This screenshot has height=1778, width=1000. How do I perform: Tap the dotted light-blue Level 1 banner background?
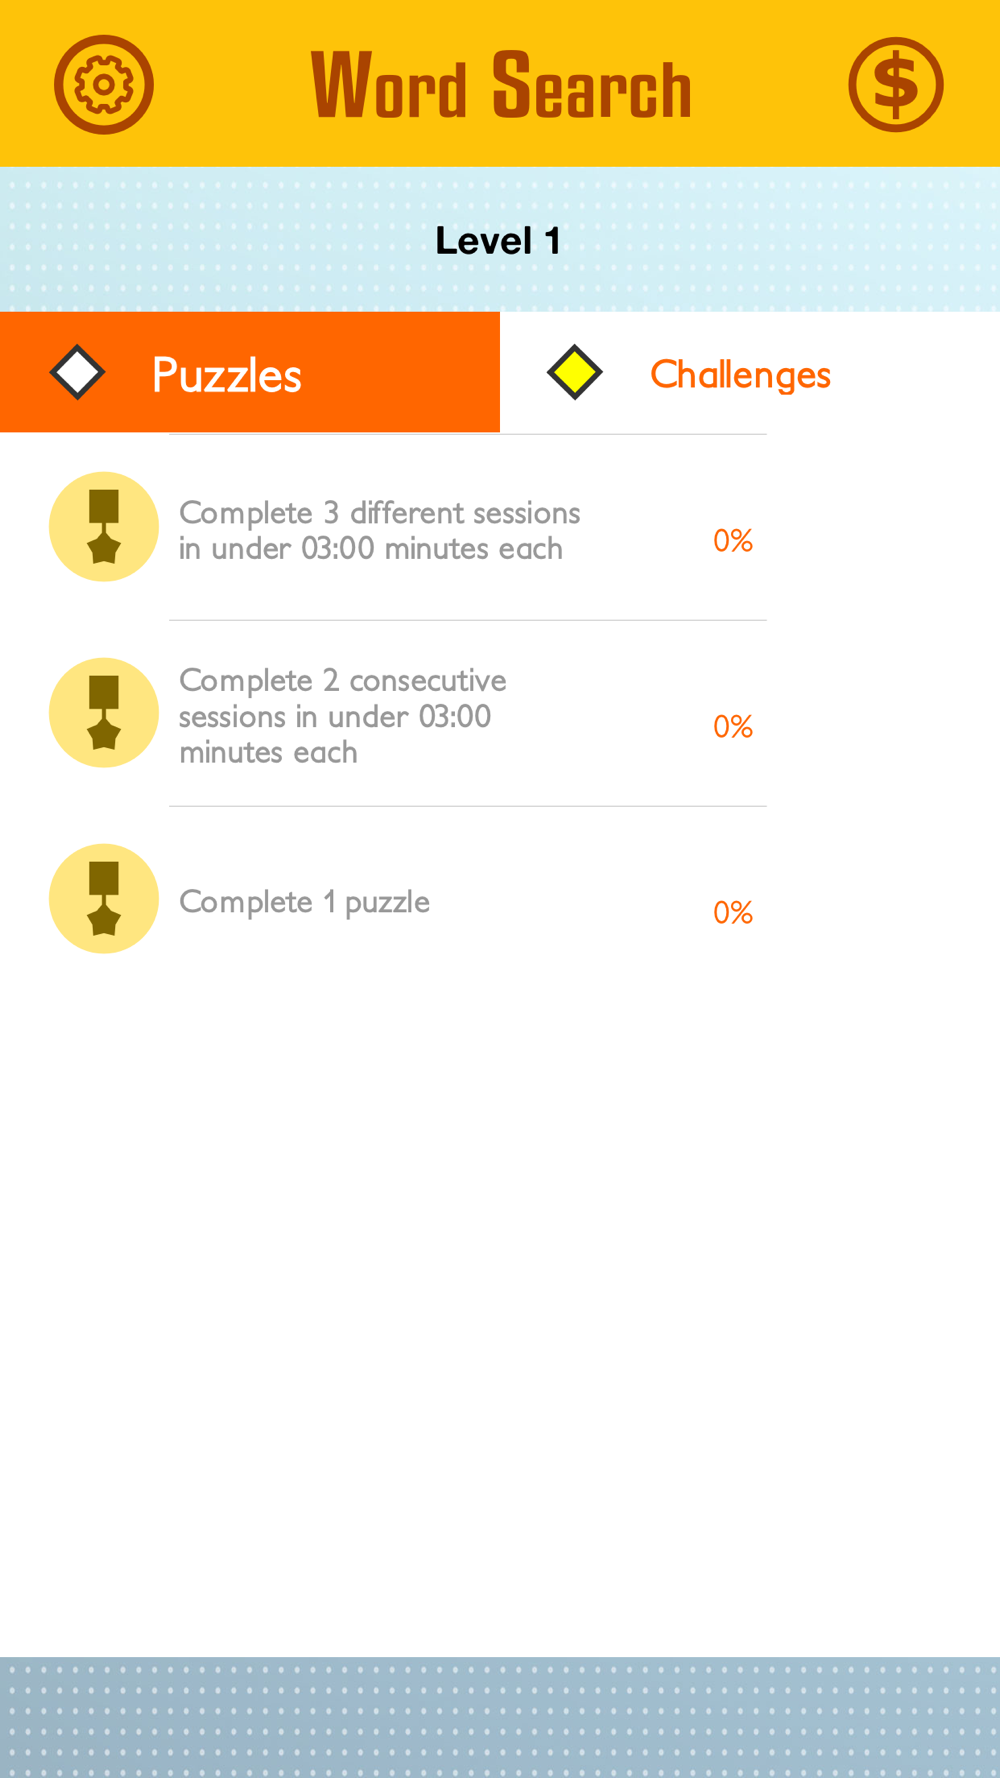[x=200, y=240]
